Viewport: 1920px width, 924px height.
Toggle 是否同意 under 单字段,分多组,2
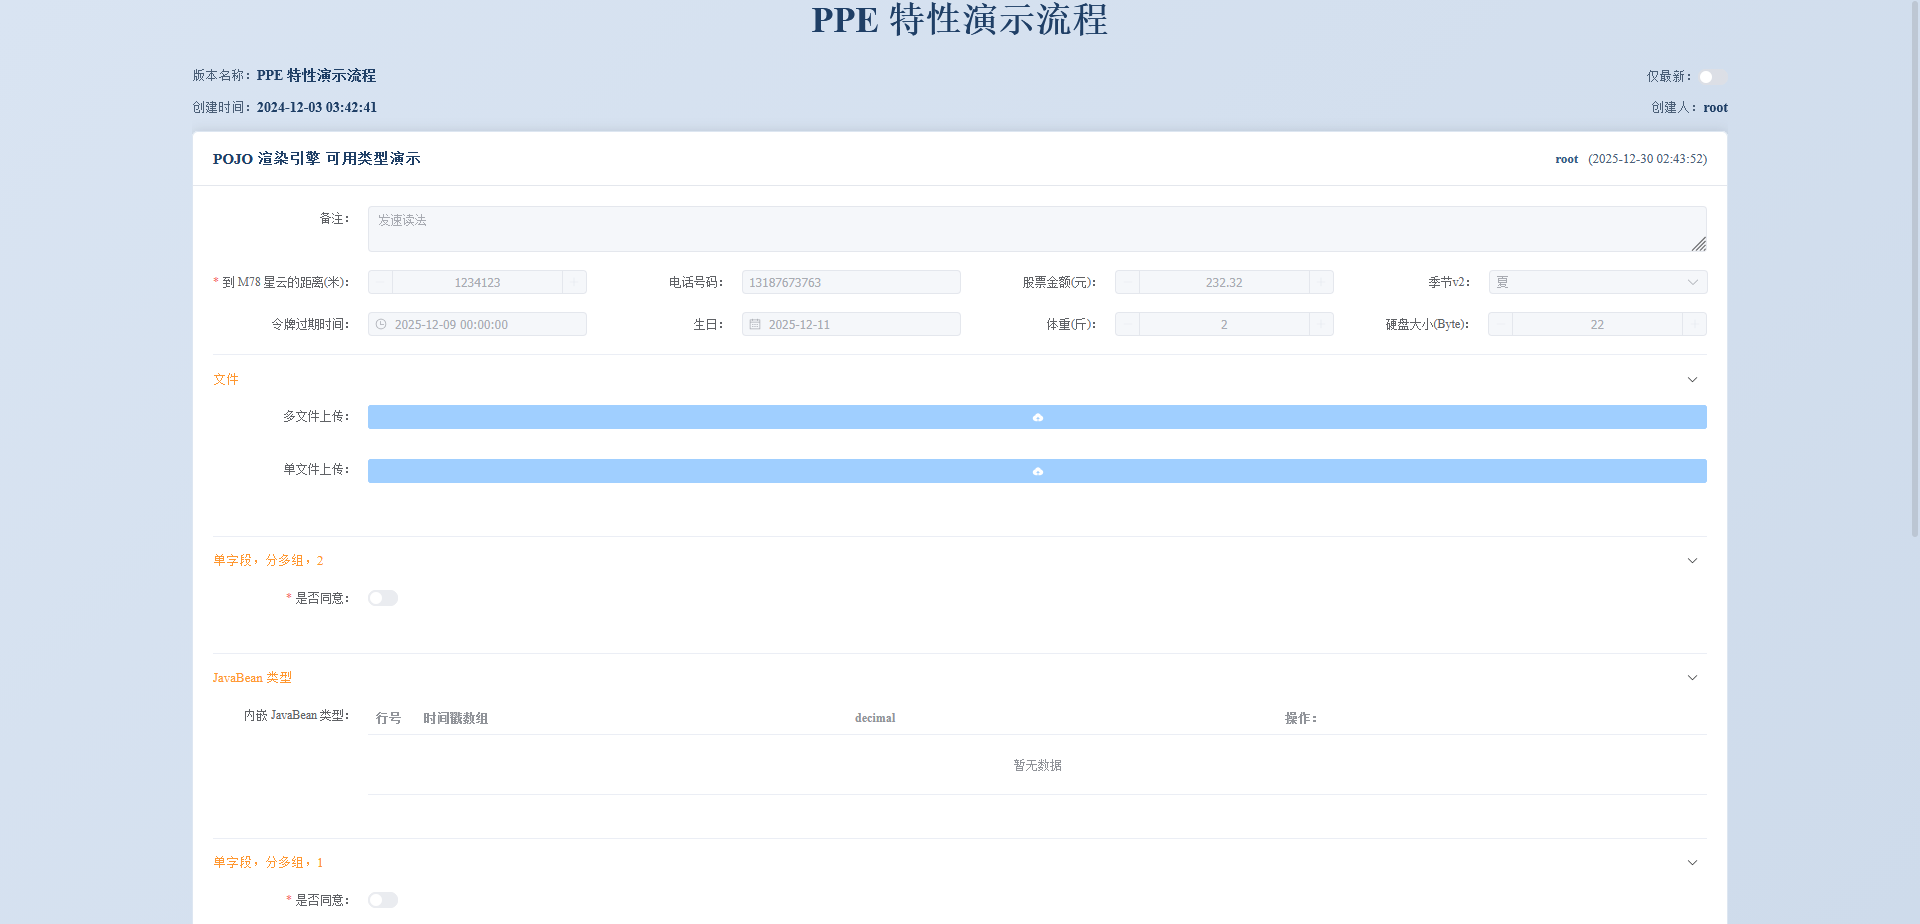pyautogui.click(x=383, y=598)
